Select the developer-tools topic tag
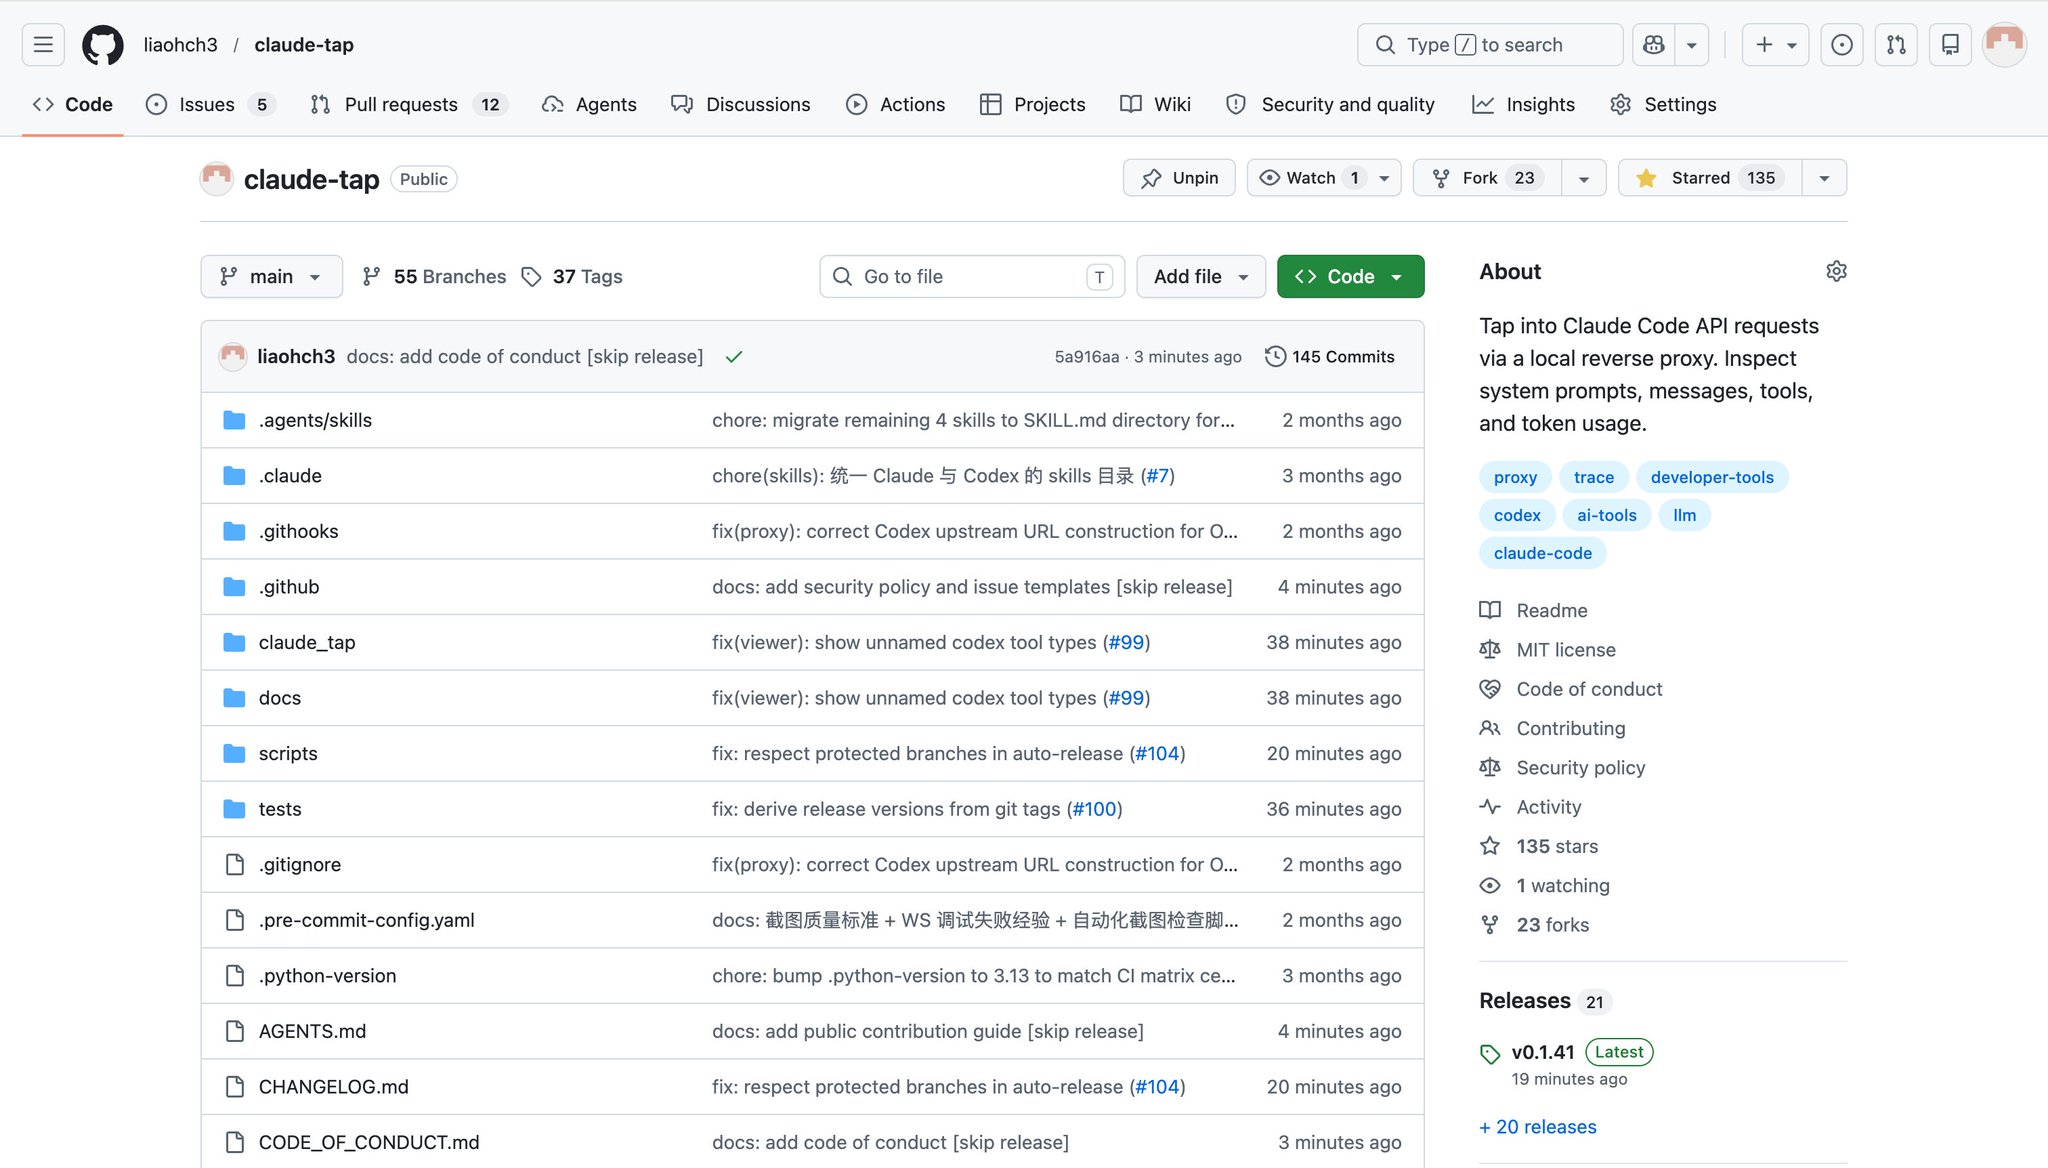Screen dimensions: 2048x1168 point(1711,477)
